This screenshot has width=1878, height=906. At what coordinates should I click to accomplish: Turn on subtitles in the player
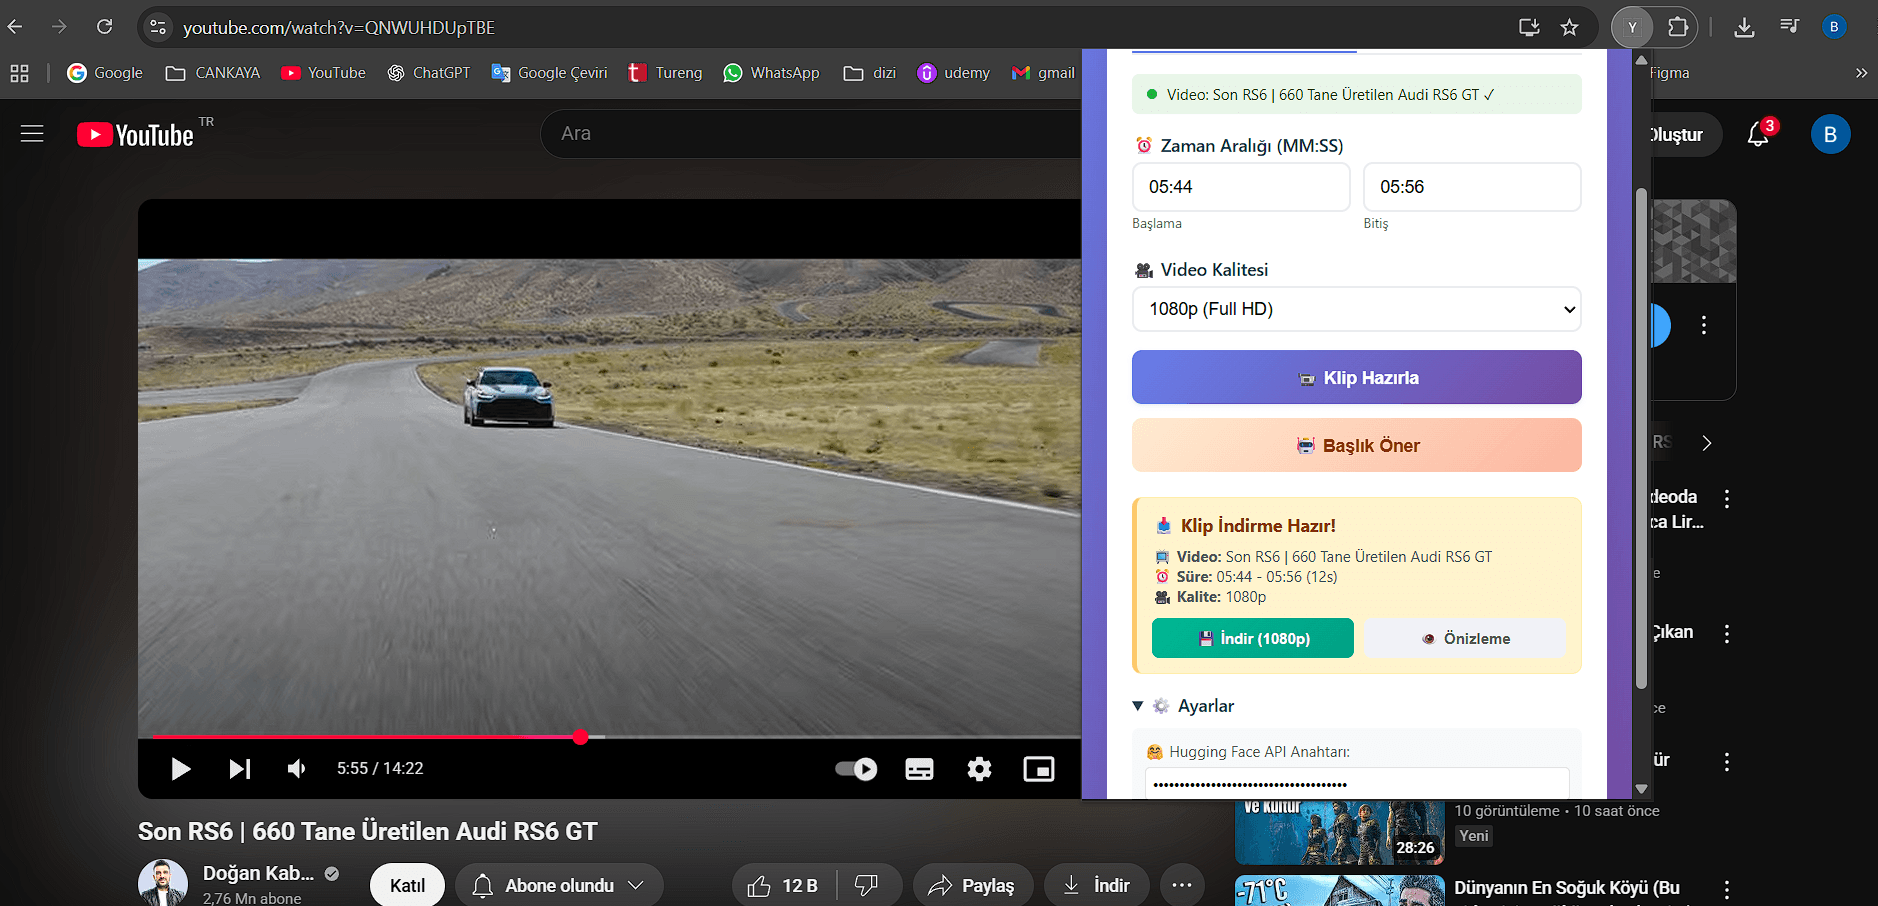click(x=919, y=769)
